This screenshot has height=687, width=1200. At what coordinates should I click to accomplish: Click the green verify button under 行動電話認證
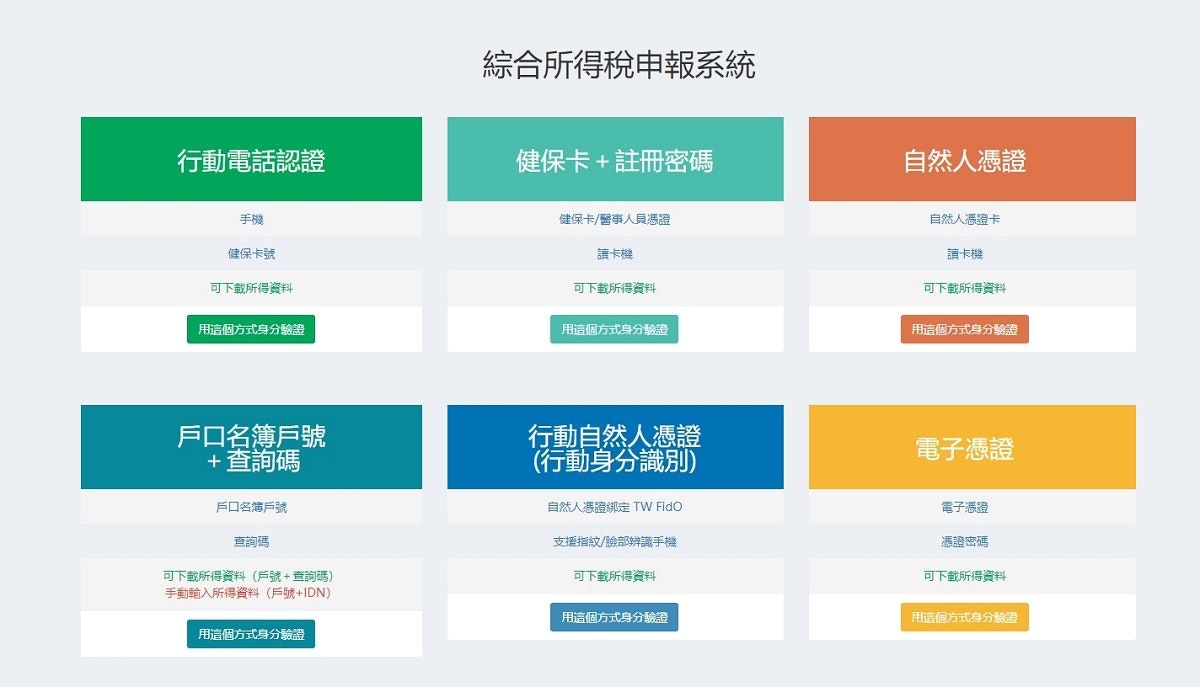251,329
